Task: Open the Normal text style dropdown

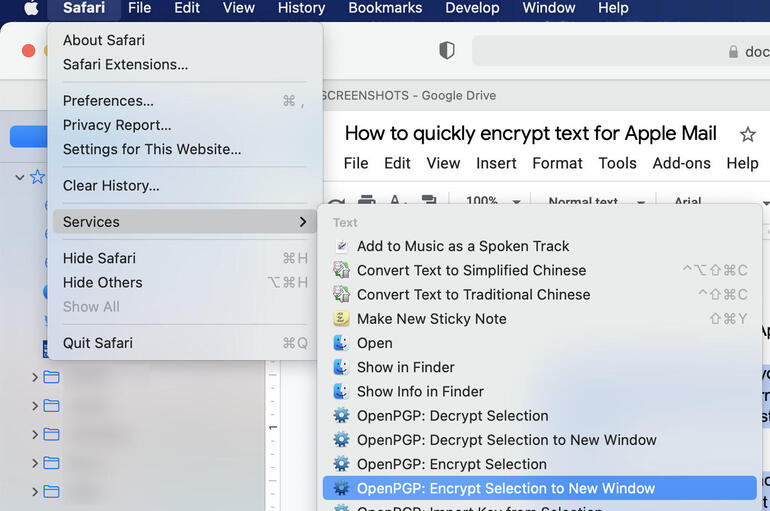Action: click(594, 201)
